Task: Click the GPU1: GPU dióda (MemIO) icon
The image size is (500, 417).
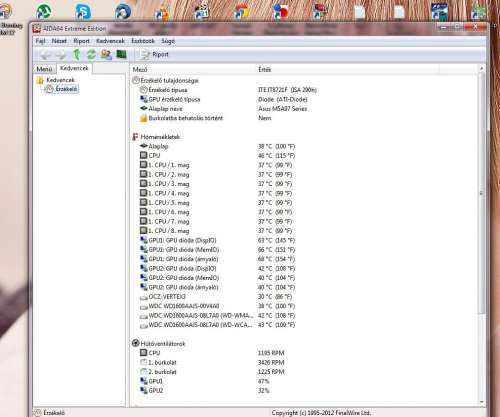Action: point(144,249)
